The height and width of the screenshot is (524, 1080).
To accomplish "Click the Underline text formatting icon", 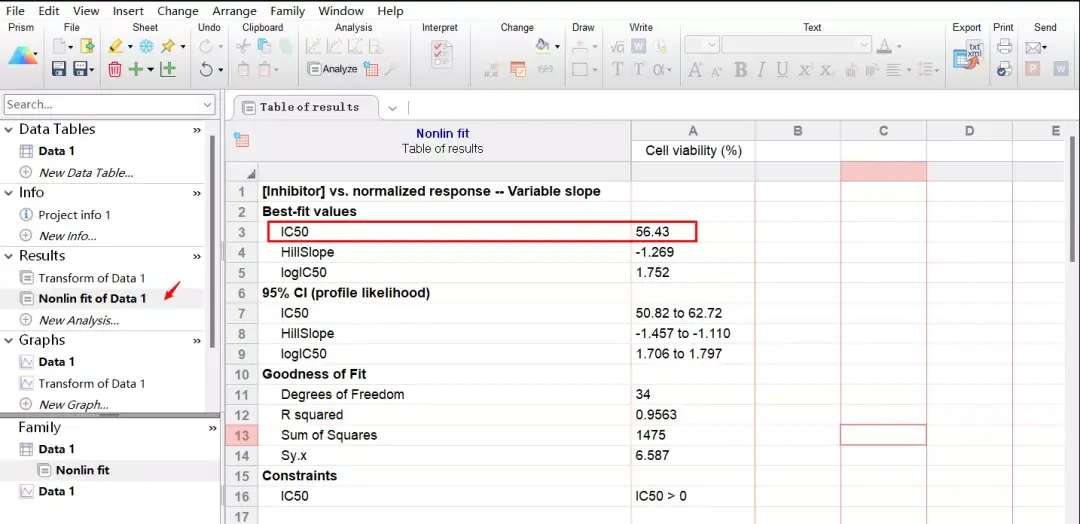I will pos(782,70).
